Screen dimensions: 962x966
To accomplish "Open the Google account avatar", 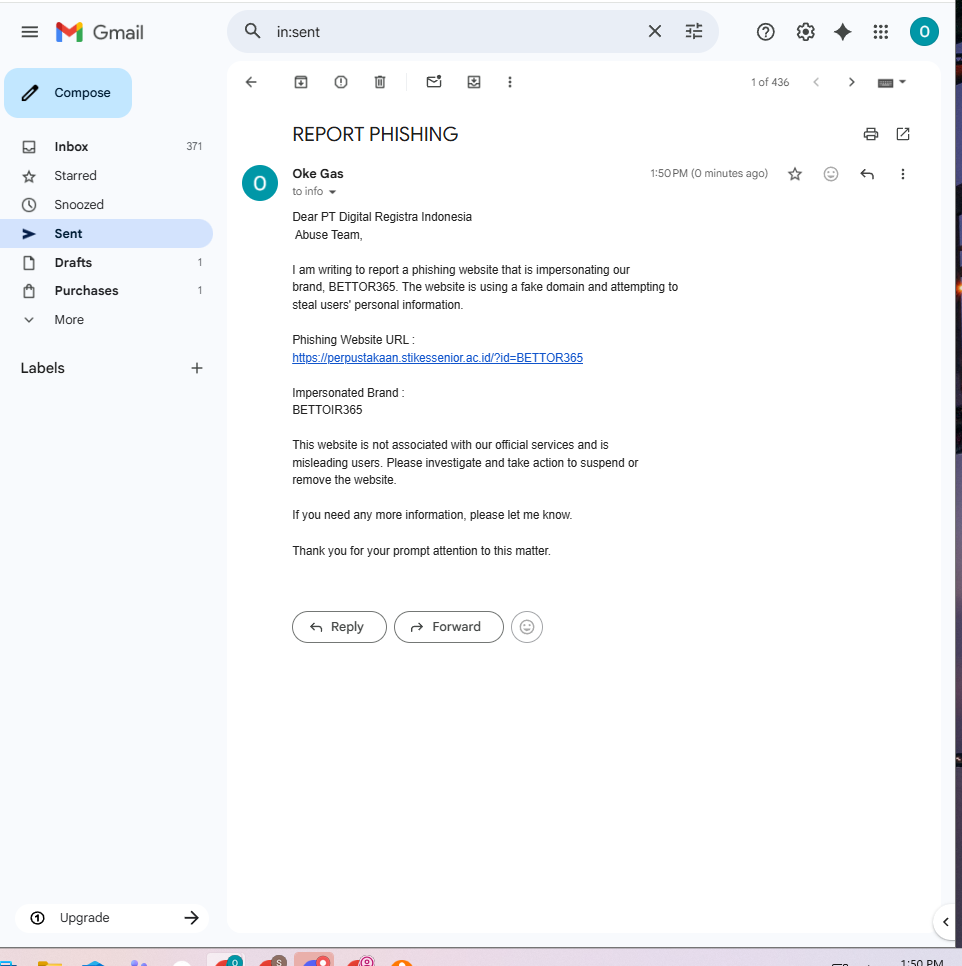I will [924, 31].
